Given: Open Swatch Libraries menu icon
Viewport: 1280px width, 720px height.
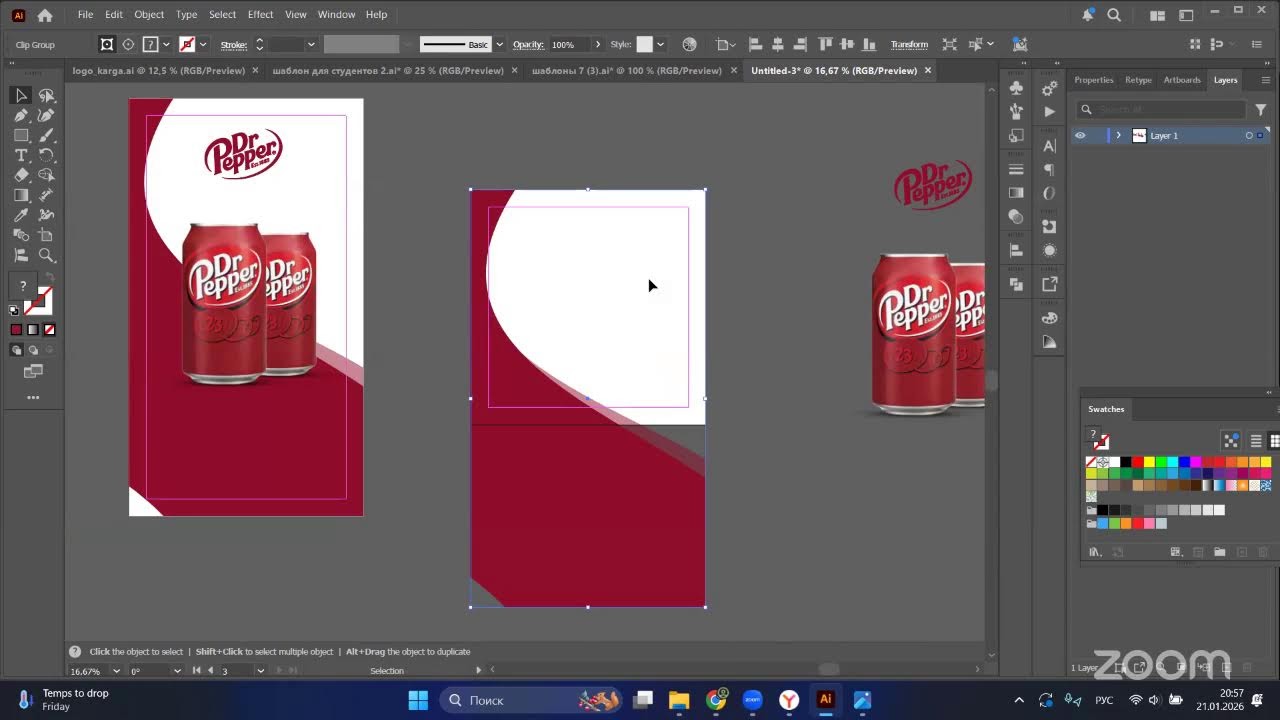Looking at the screenshot, I should [x=1096, y=552].
